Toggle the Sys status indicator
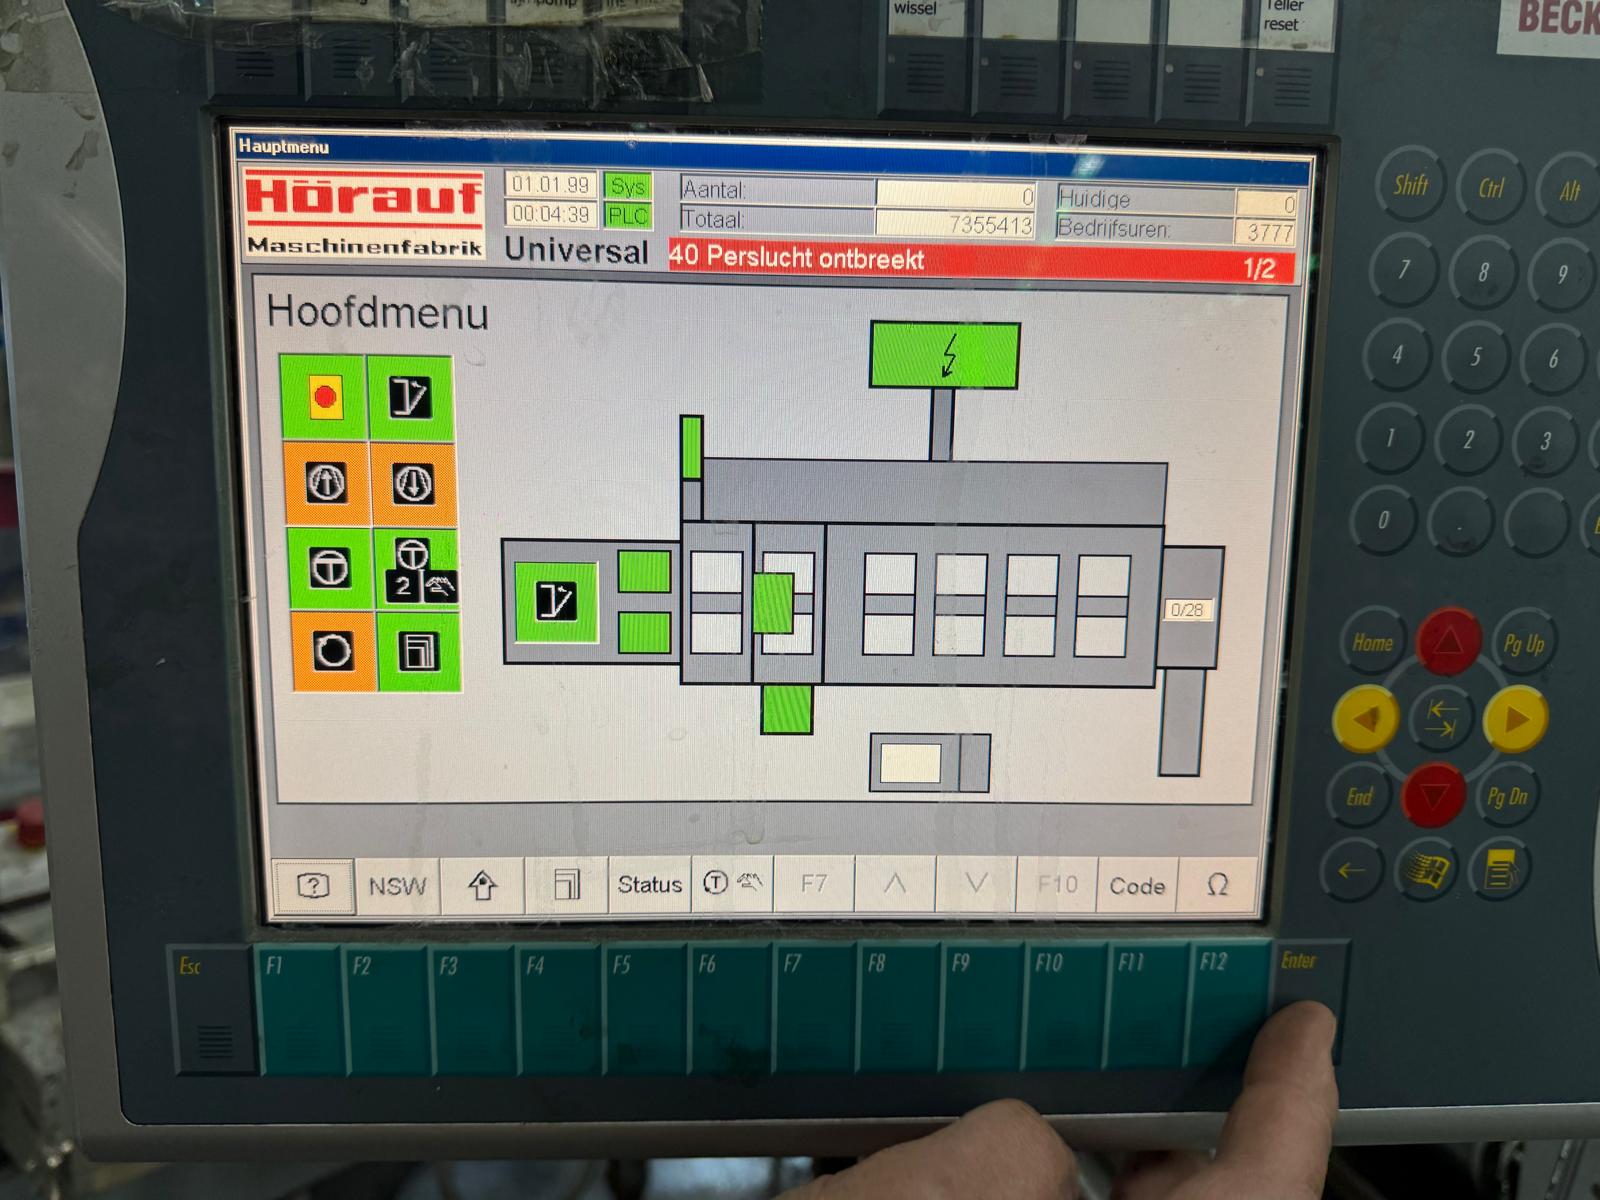 (628, 186)
